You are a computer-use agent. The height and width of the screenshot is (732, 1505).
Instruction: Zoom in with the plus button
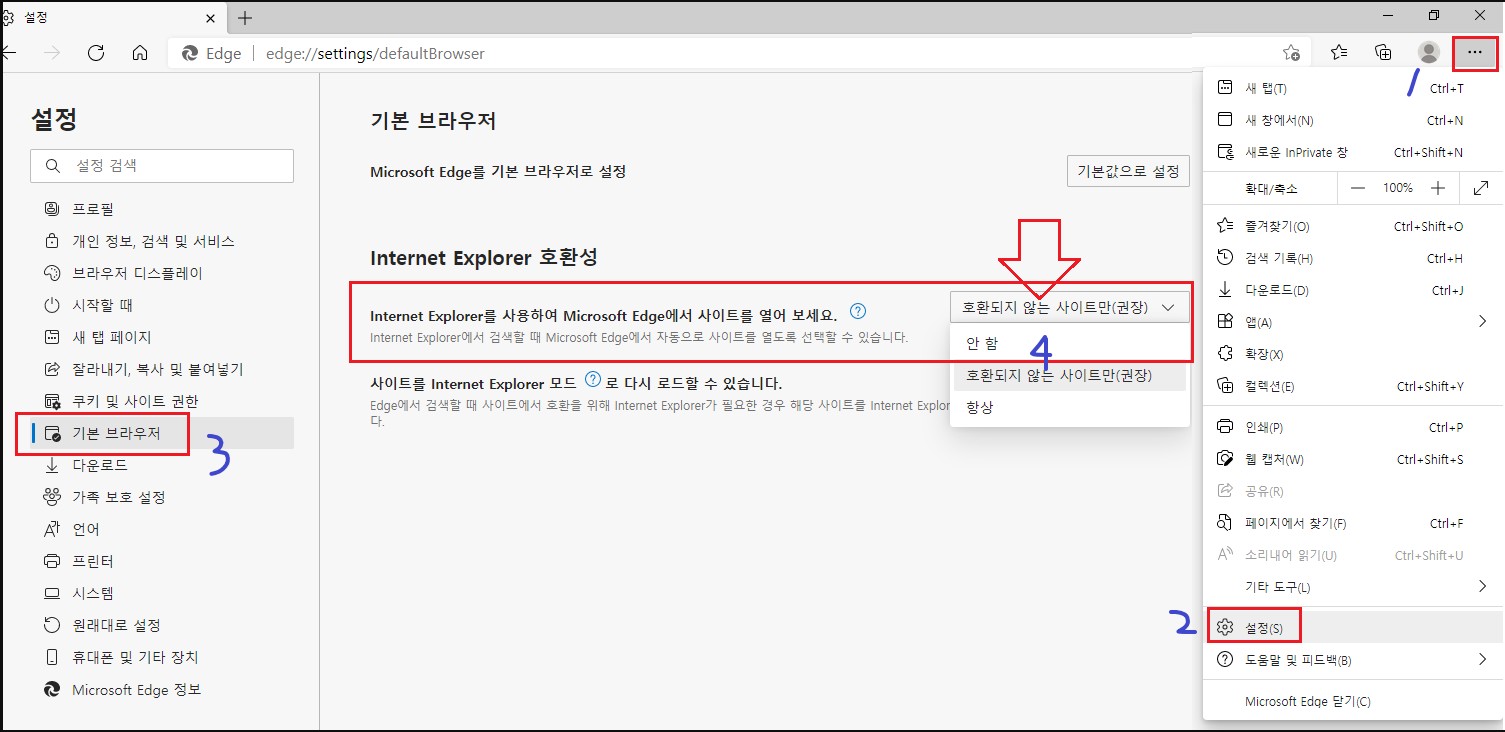point(1437,188)
